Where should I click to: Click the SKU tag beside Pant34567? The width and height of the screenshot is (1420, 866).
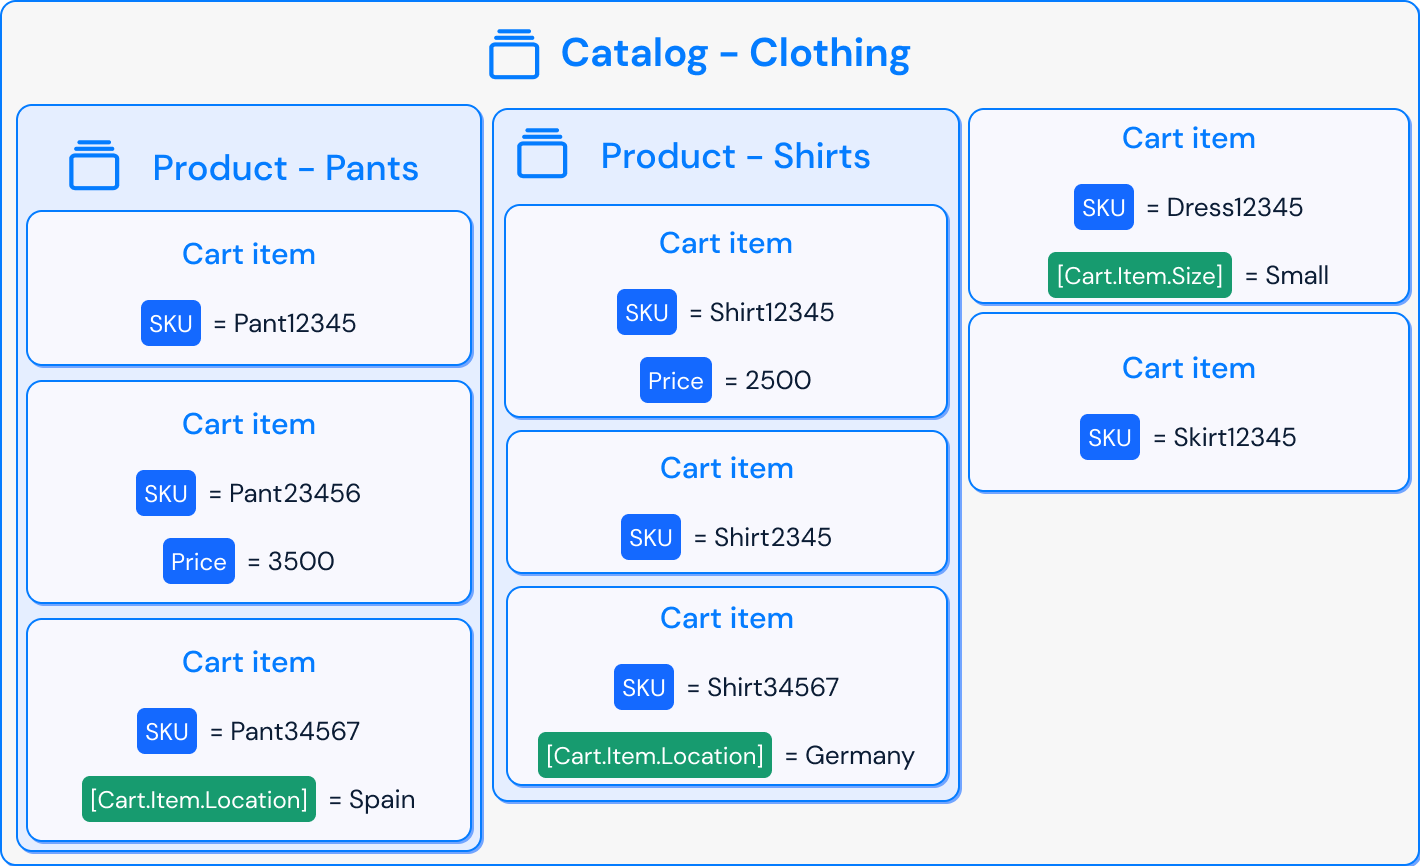coord(167,731)
